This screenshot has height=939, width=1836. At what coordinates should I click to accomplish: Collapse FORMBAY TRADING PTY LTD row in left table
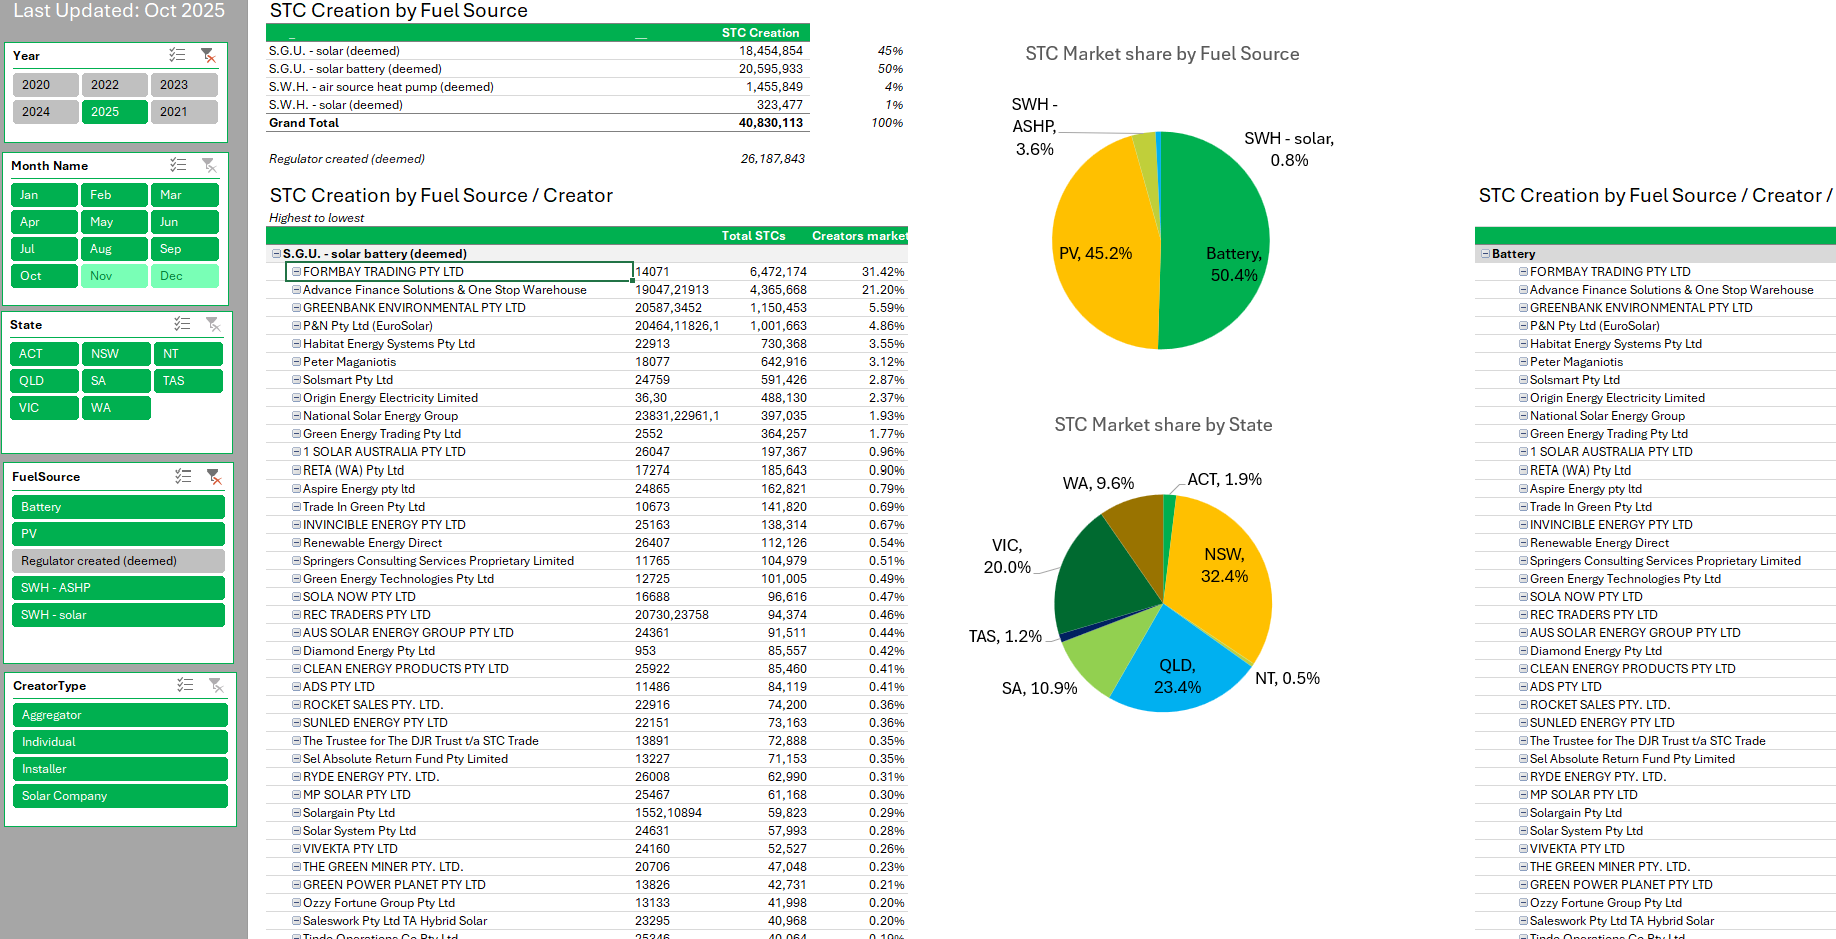[297, 272]
